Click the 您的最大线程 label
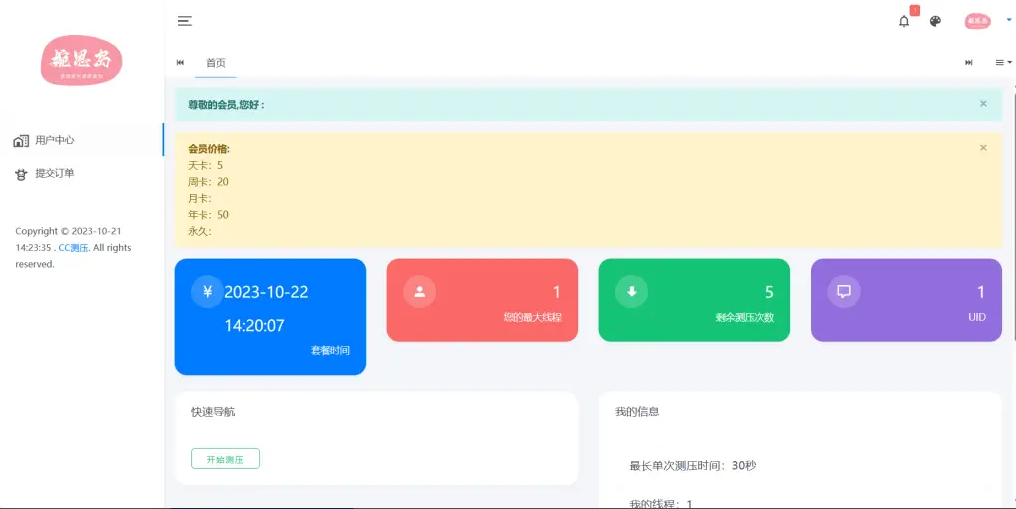This screenshot has width=1016, height=509. [533, 317]
